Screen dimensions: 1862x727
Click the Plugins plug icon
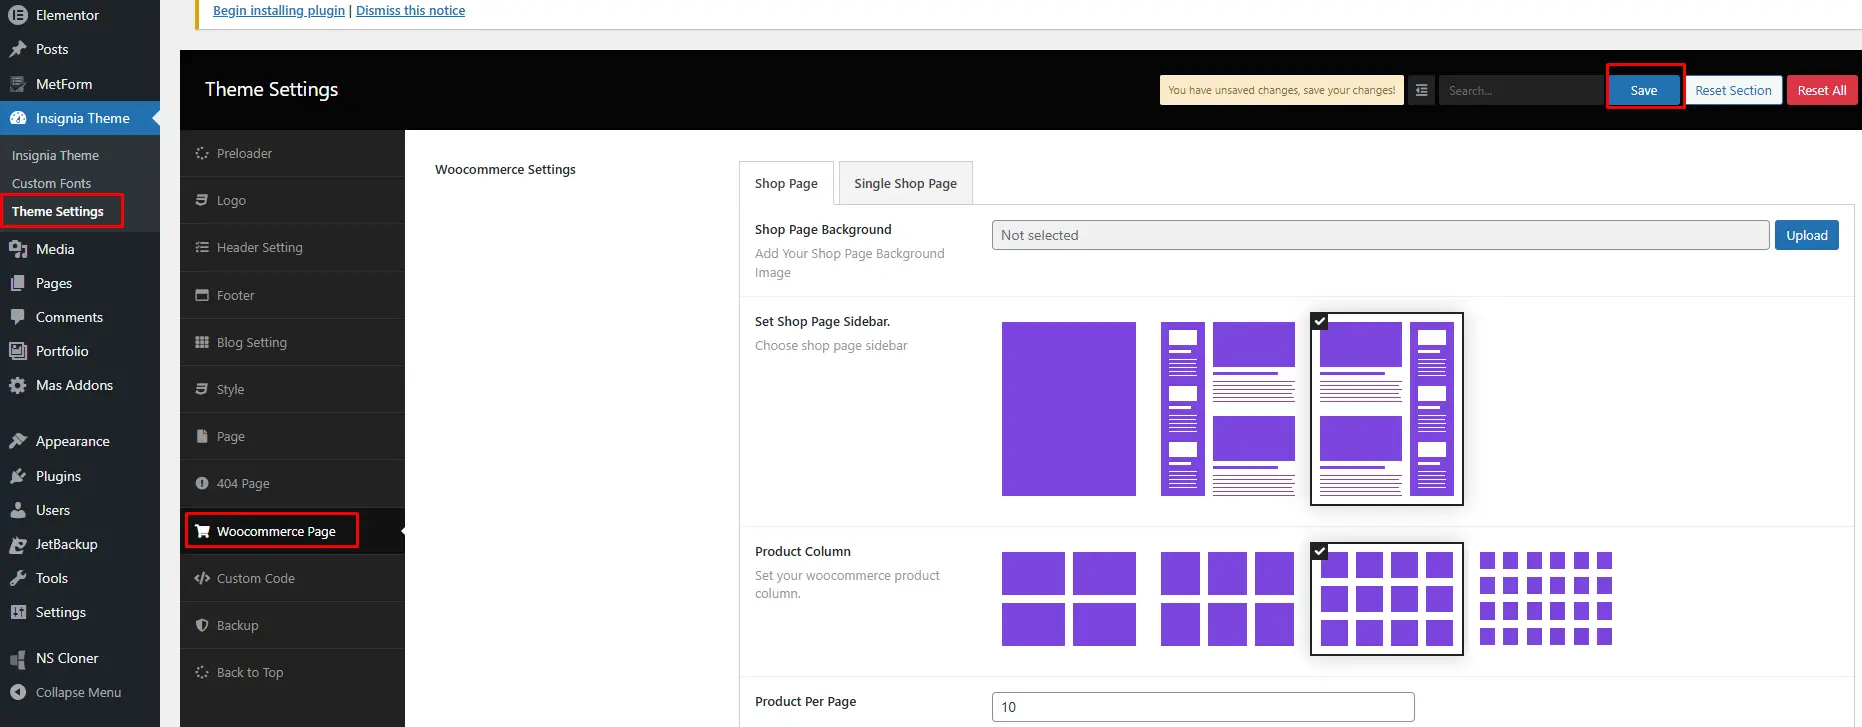18,476
